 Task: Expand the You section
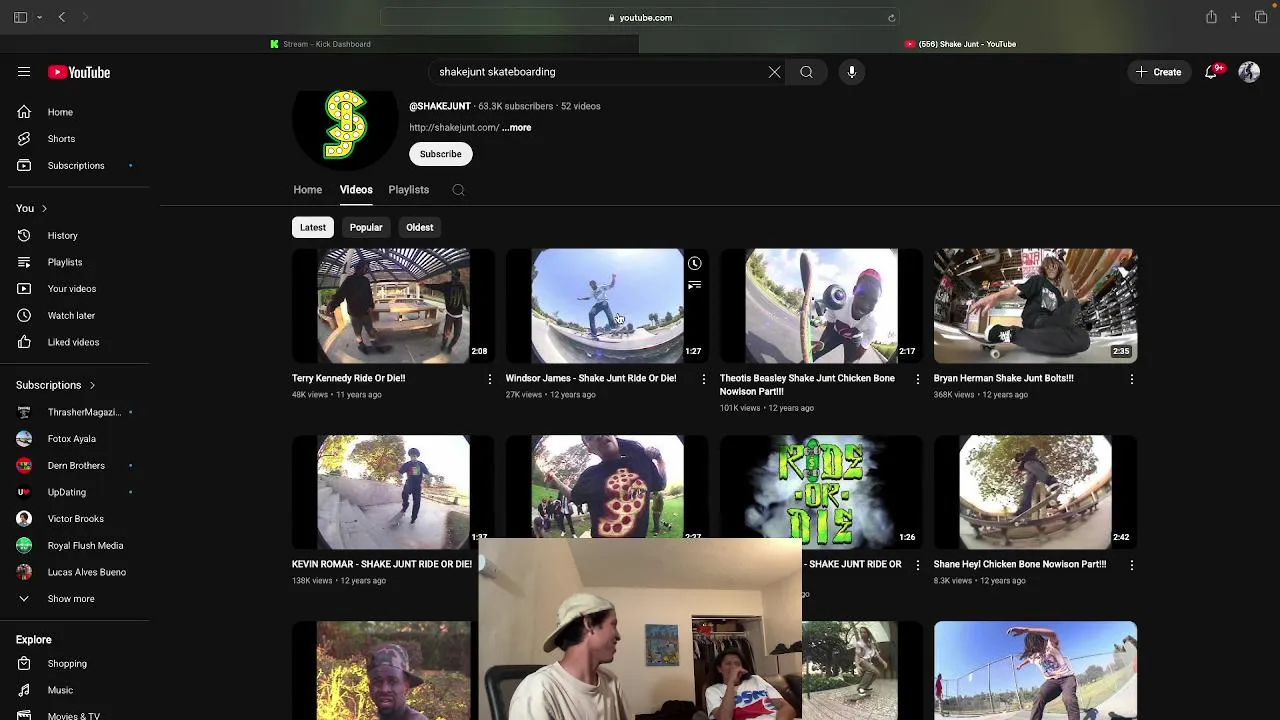point(32,208)
